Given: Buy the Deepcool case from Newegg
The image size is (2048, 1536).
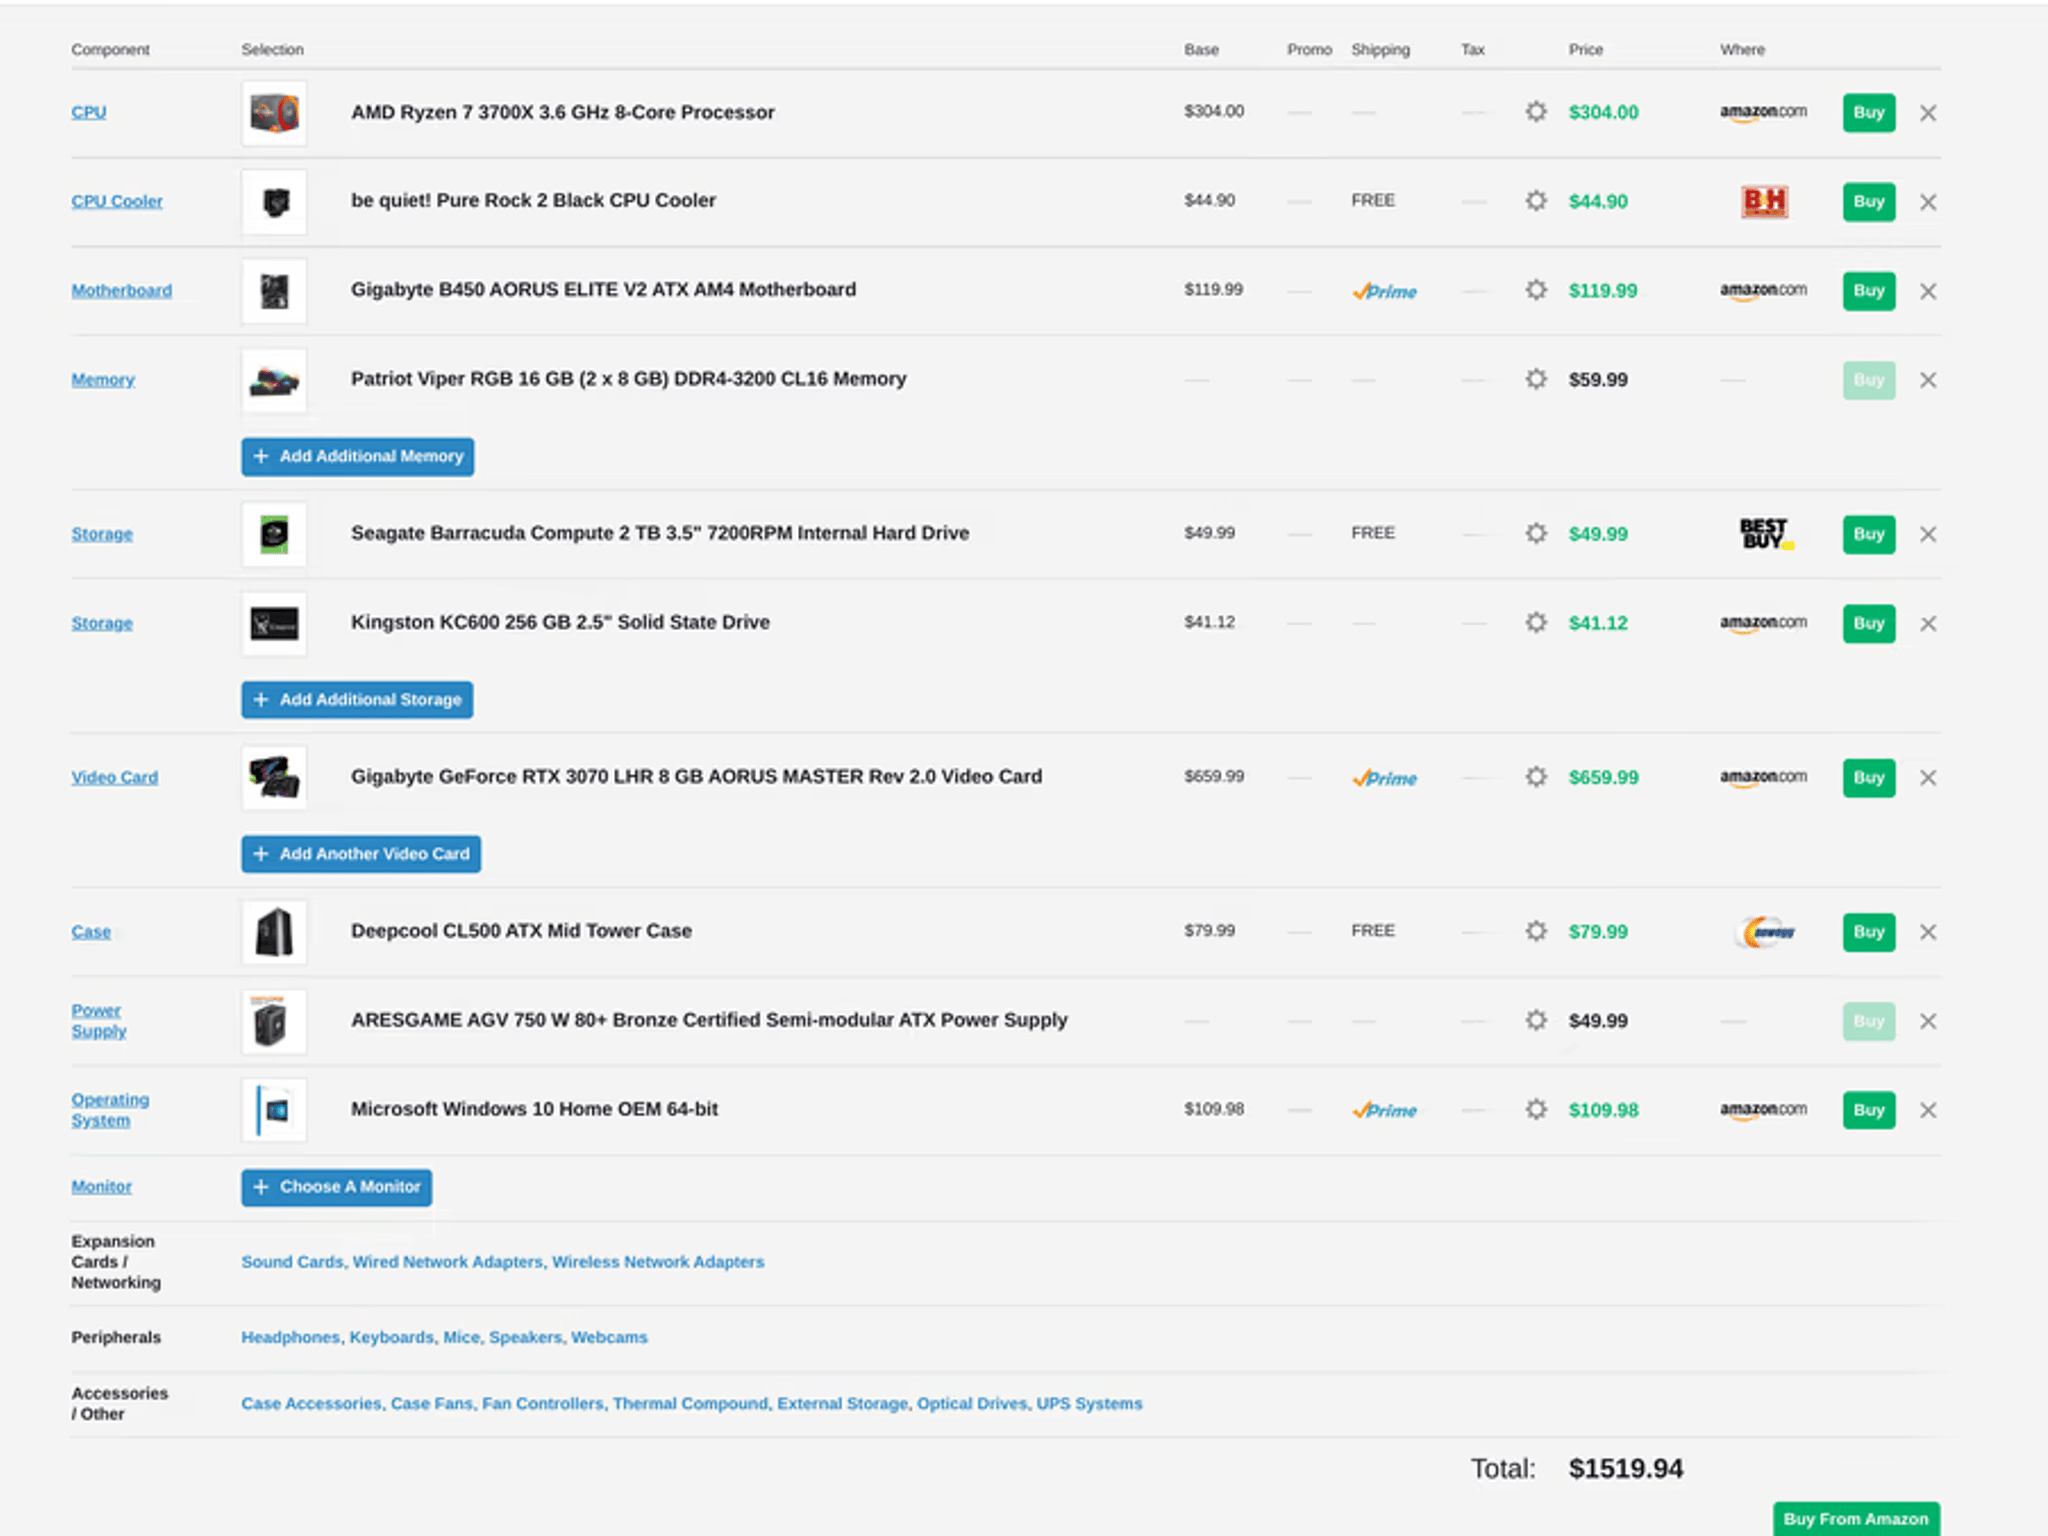Looking at the screenshot, I should coord(1868,931).
